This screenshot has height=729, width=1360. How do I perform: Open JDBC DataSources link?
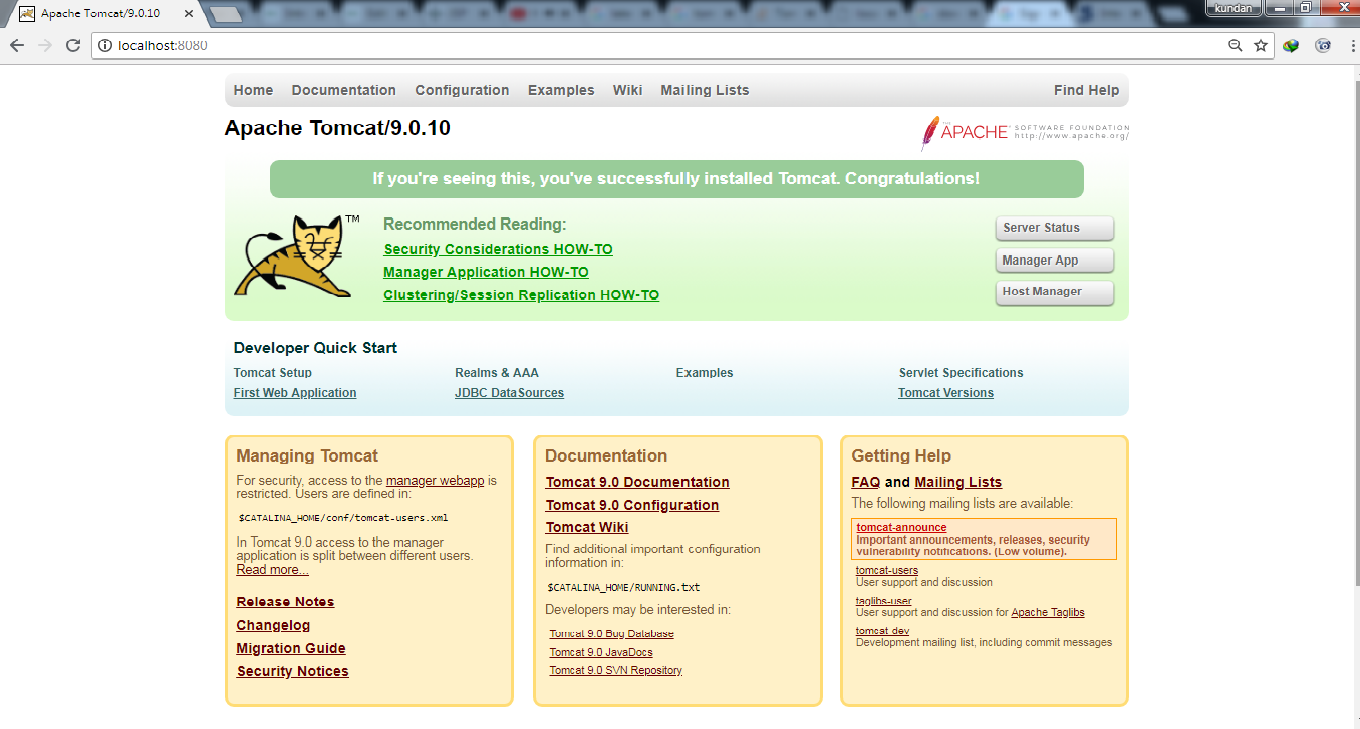point(509,393)
